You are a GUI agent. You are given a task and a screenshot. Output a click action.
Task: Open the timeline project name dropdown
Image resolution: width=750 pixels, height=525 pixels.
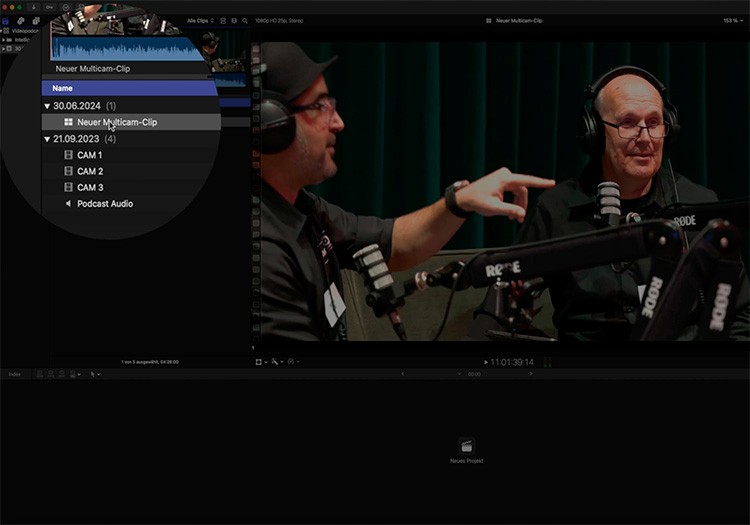(x=460, y=374)
